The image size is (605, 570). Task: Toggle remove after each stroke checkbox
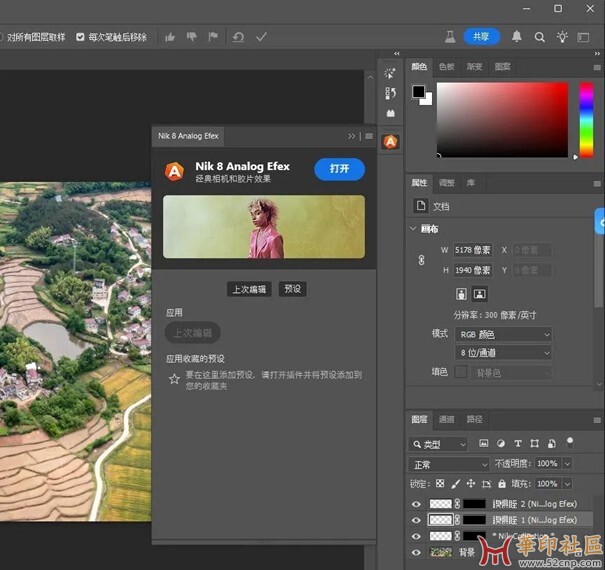pyautogui.click(x=80, y=37)
